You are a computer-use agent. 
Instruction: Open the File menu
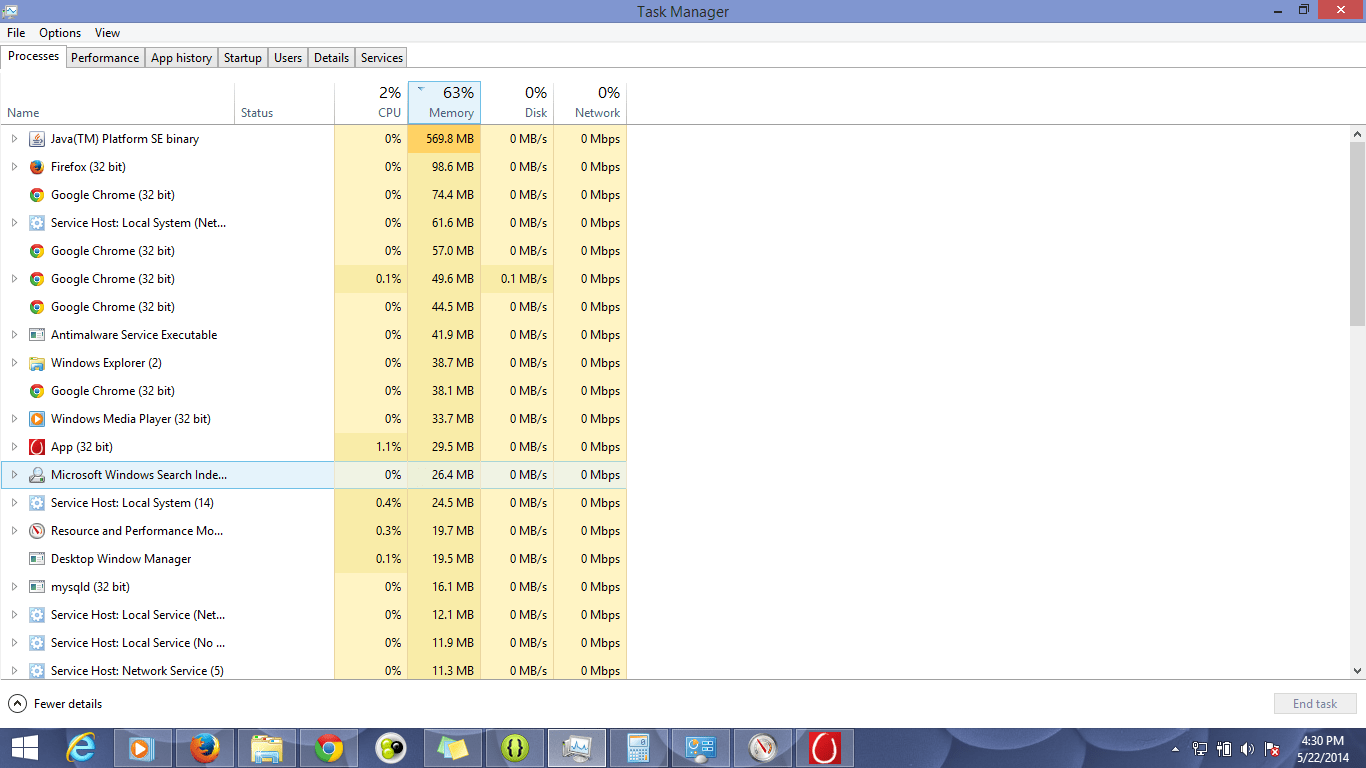tap(16, 33)
